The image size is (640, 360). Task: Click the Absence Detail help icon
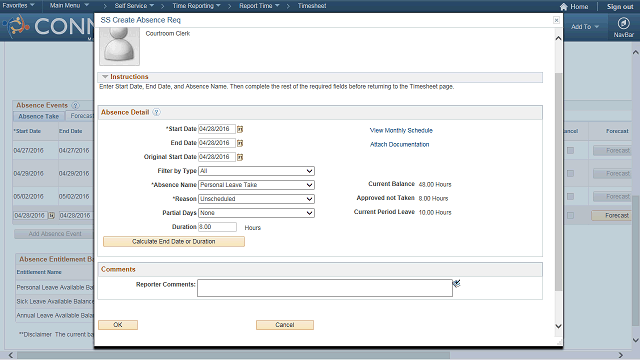pos(156,112)
